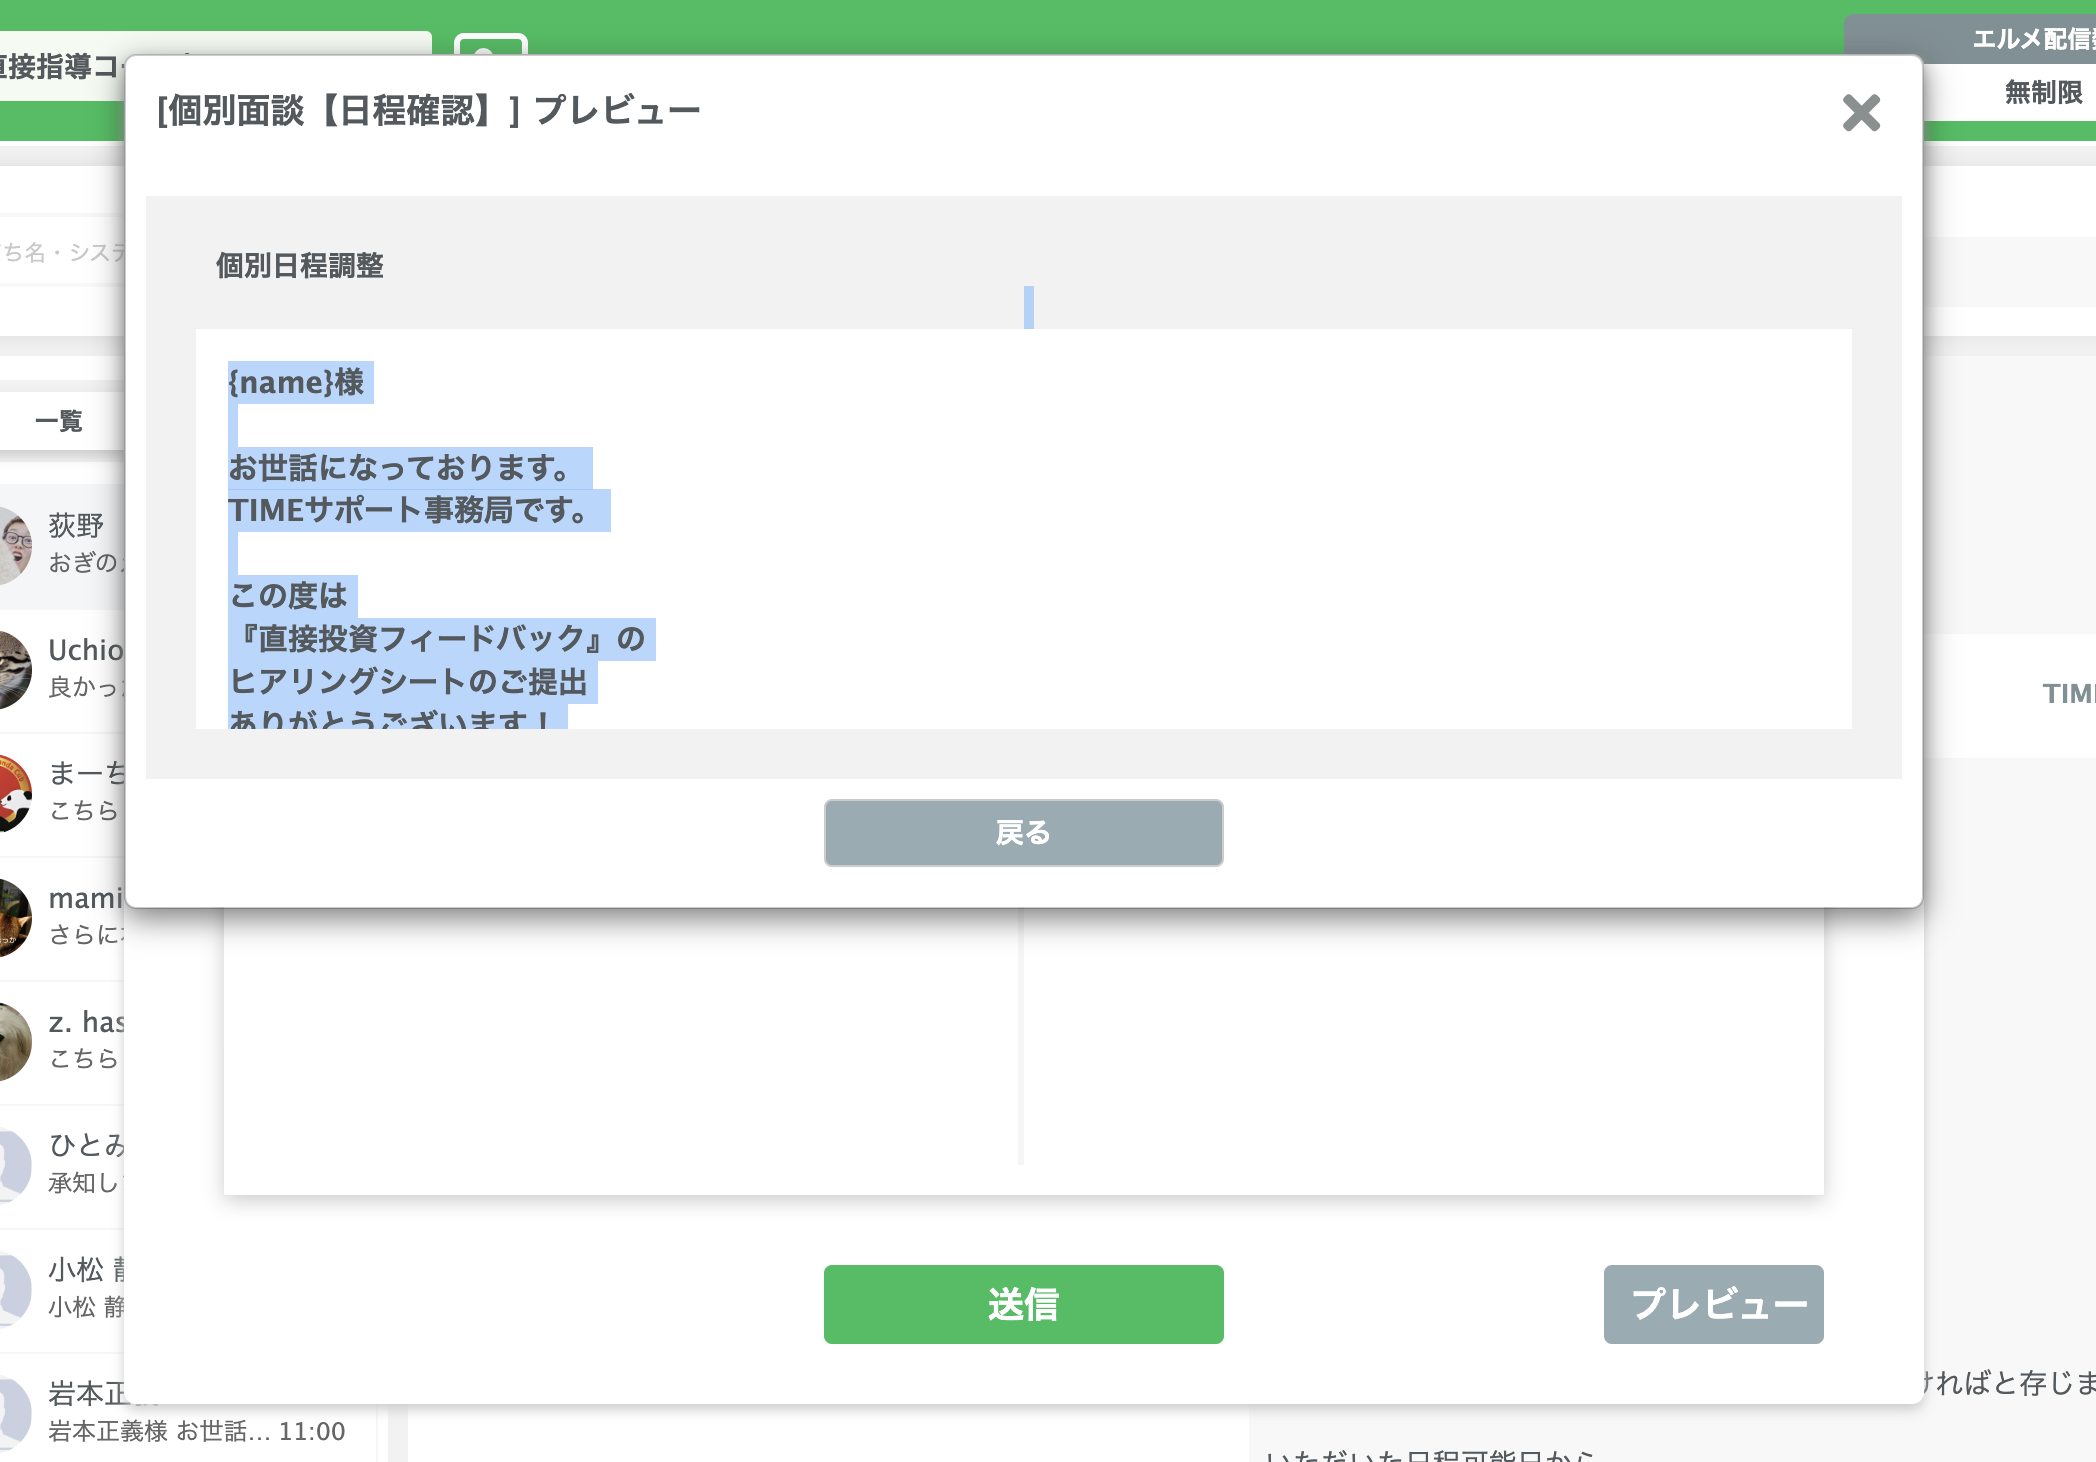The image size is (2096, 1462).
Task: Click まーち's panda avatar
Action: [x=12, y=790]
